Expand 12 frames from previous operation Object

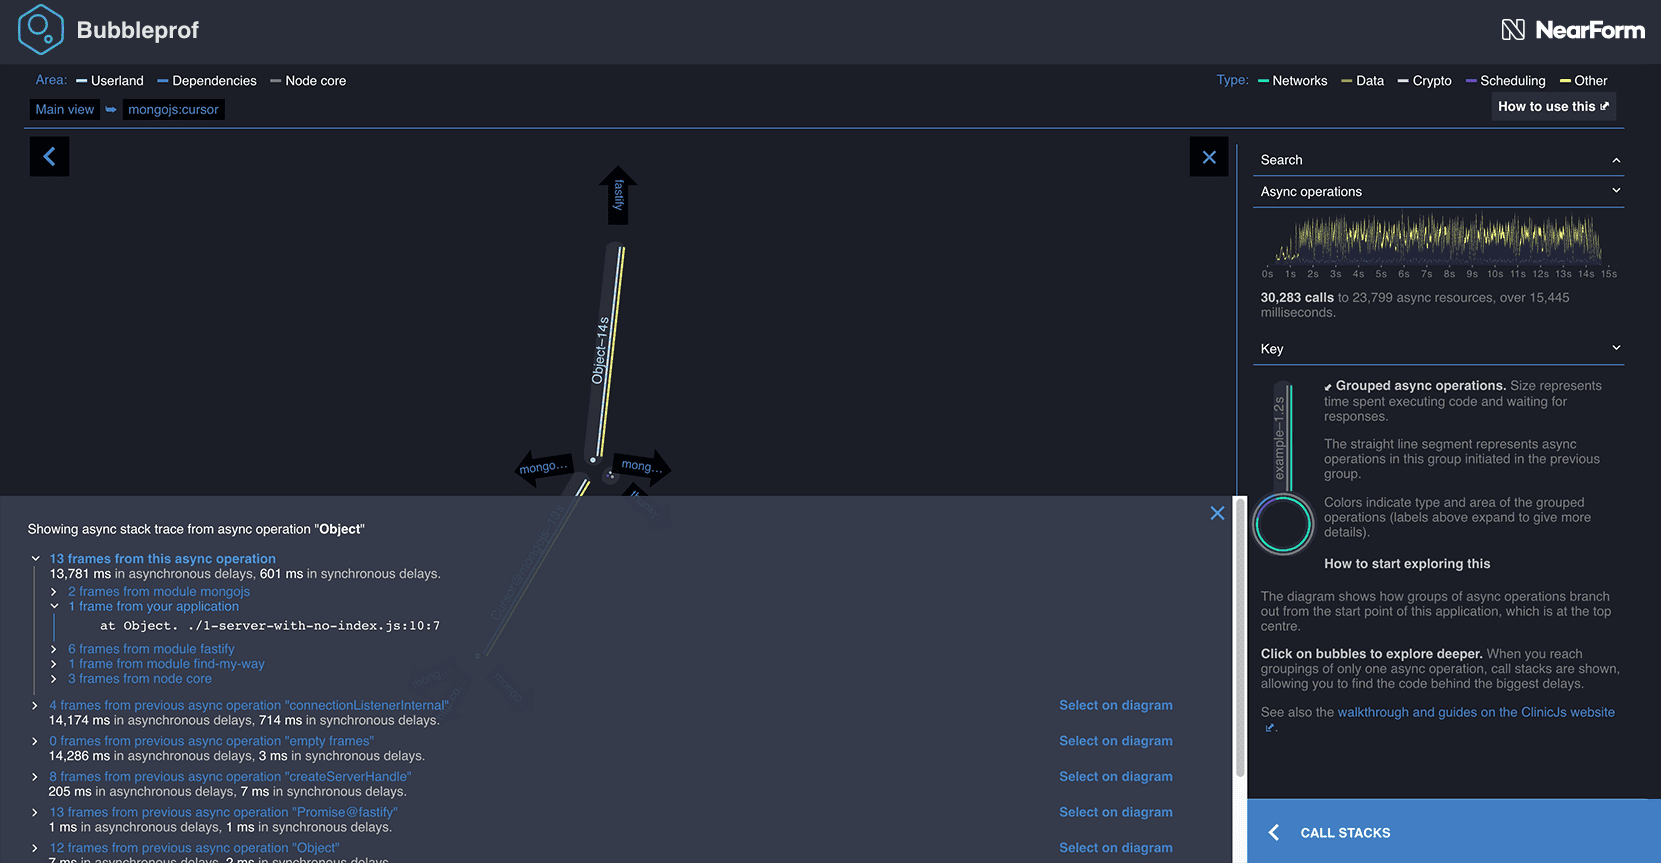194,847
